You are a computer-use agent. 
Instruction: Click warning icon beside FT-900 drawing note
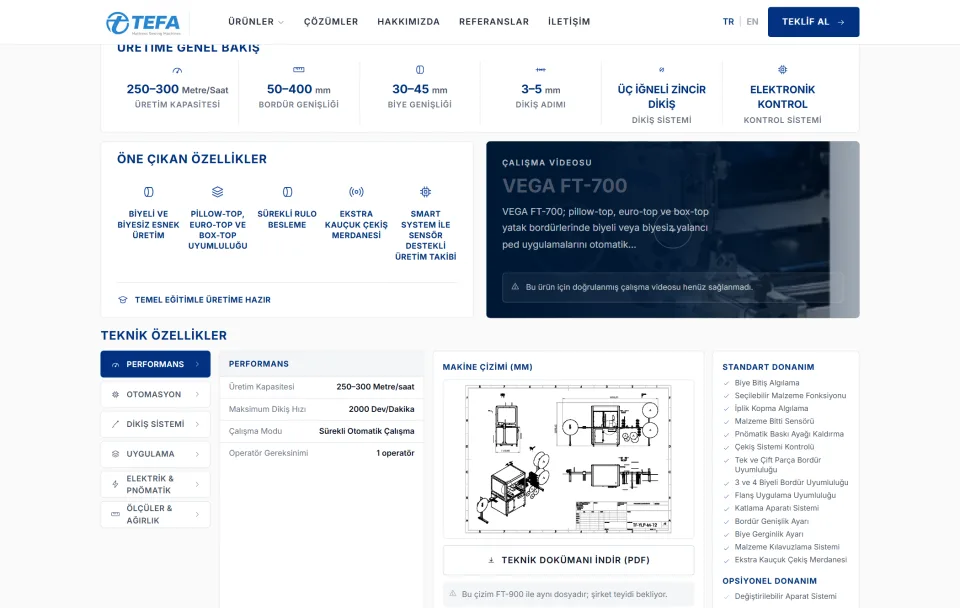point(453,594)
